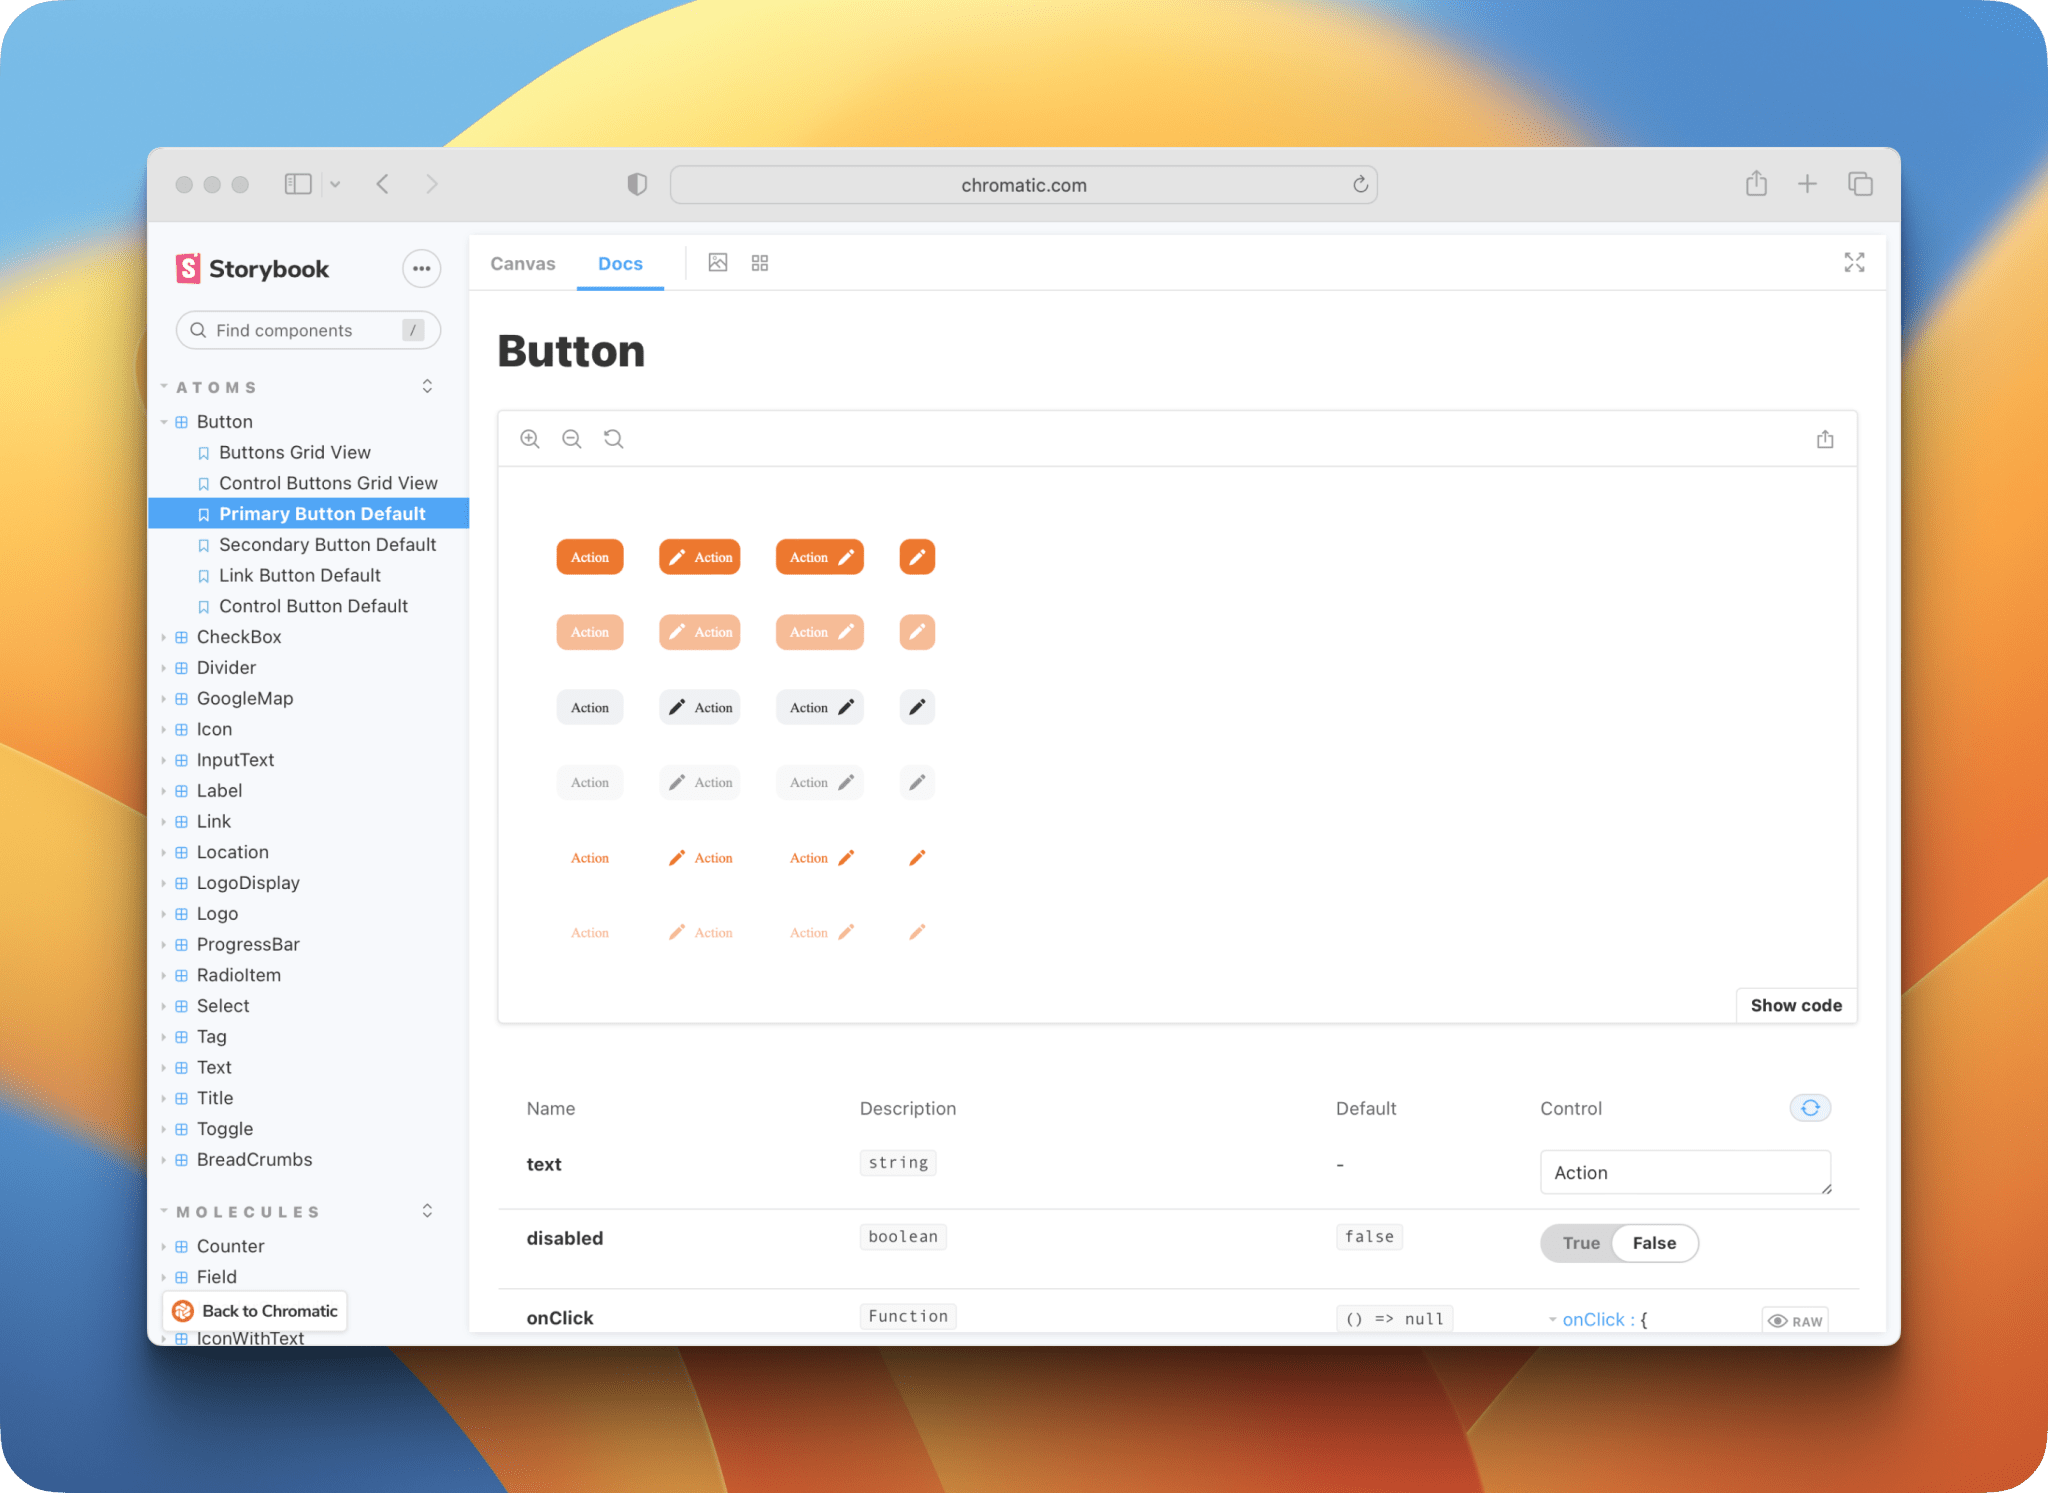Viewport: 2048px width, 1493px height.
Task: Click orange link-style pencil icon
Action: click(917, 857)
